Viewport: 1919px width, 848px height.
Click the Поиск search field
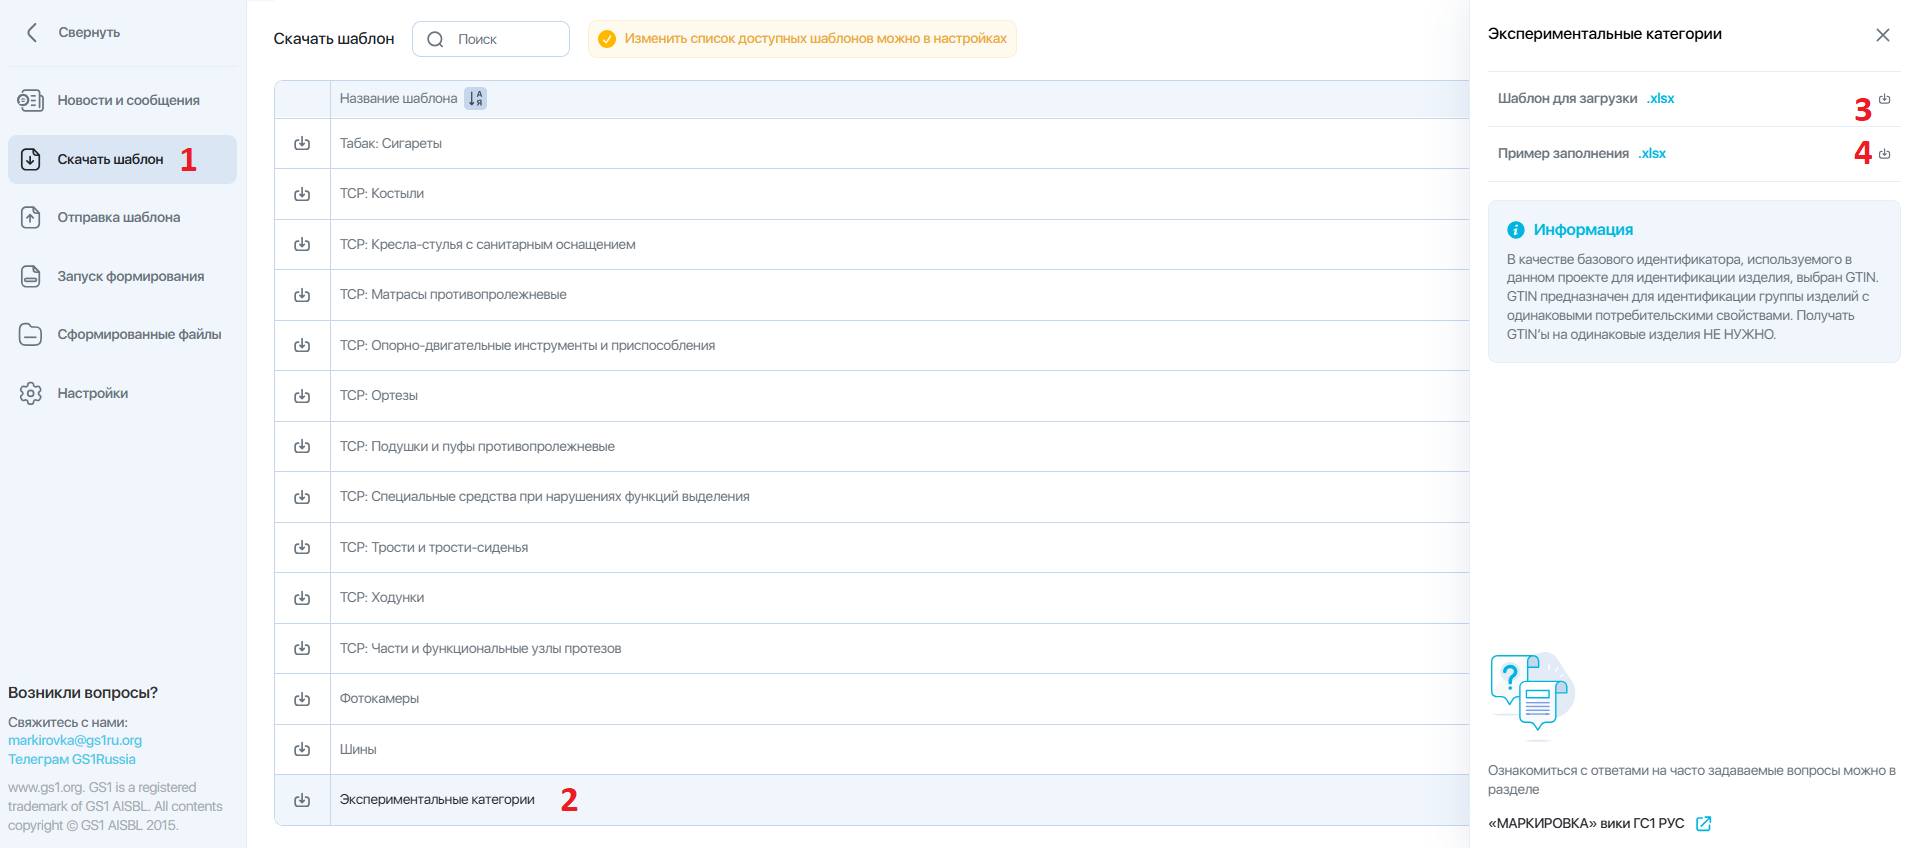pos(491,39)
